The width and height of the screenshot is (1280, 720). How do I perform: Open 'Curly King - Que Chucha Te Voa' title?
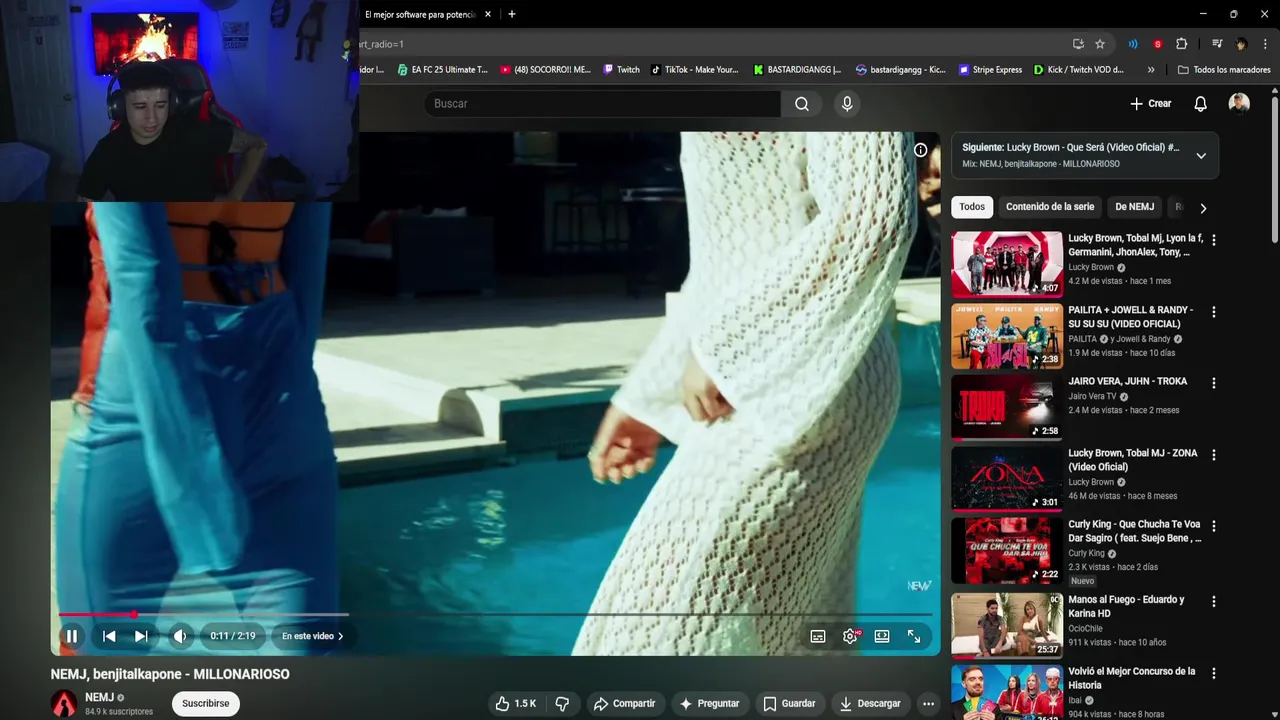(1134, 531)
